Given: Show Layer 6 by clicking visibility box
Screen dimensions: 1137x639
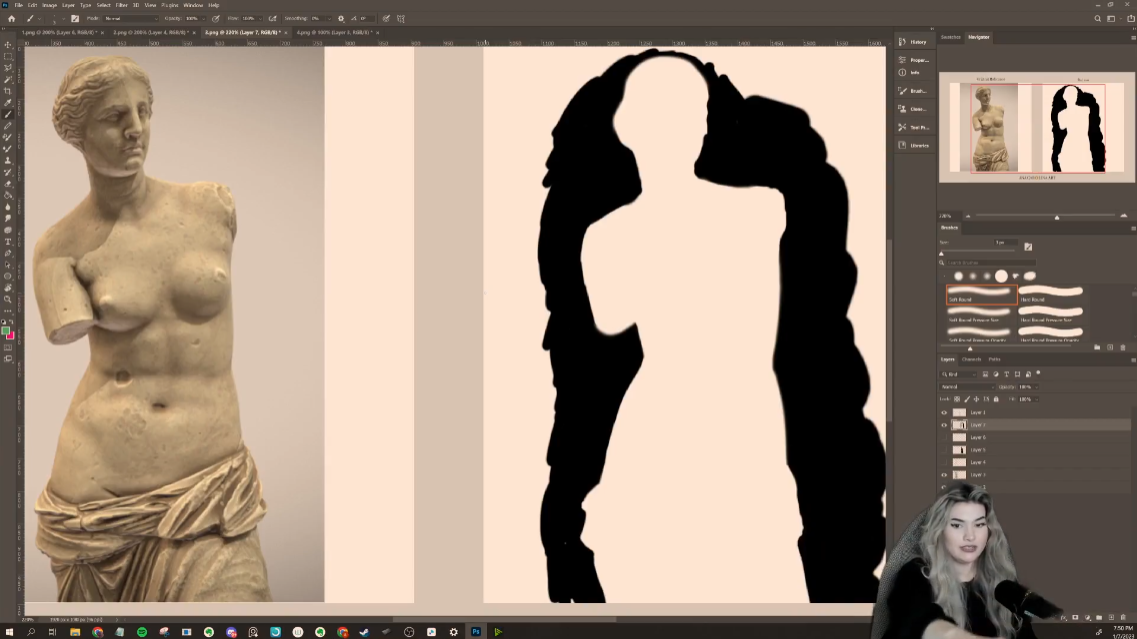Looking at the screenshot, I should click(944, 437).
